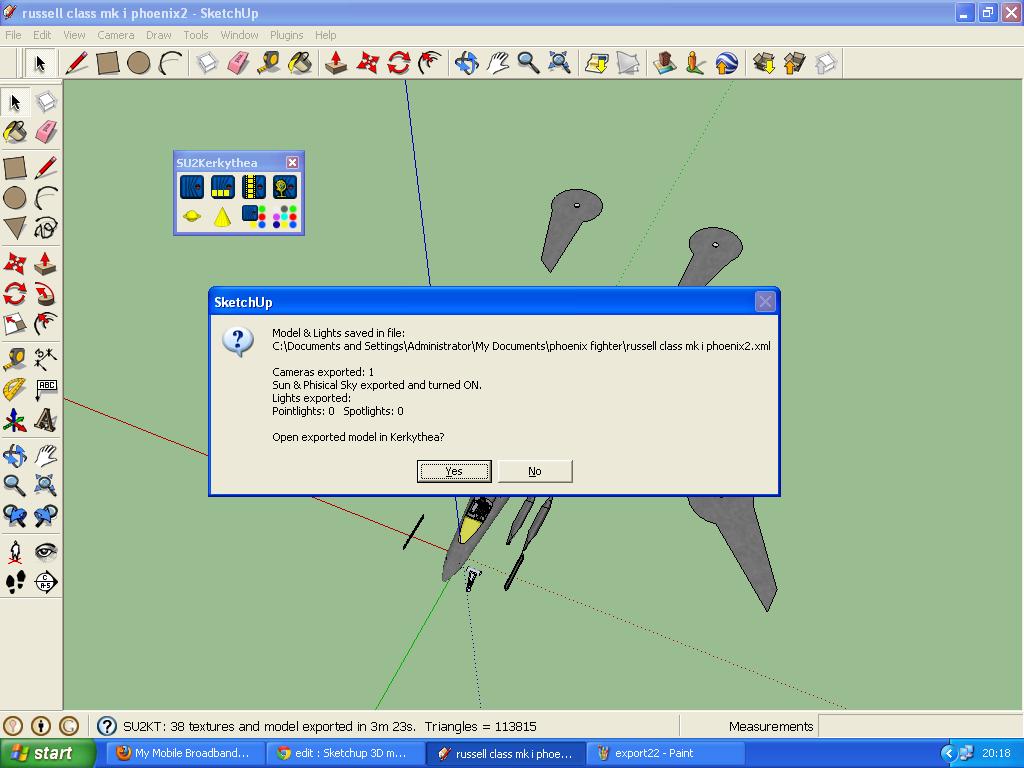Select Position Camera tool in left toolbar

pos(14,552)
